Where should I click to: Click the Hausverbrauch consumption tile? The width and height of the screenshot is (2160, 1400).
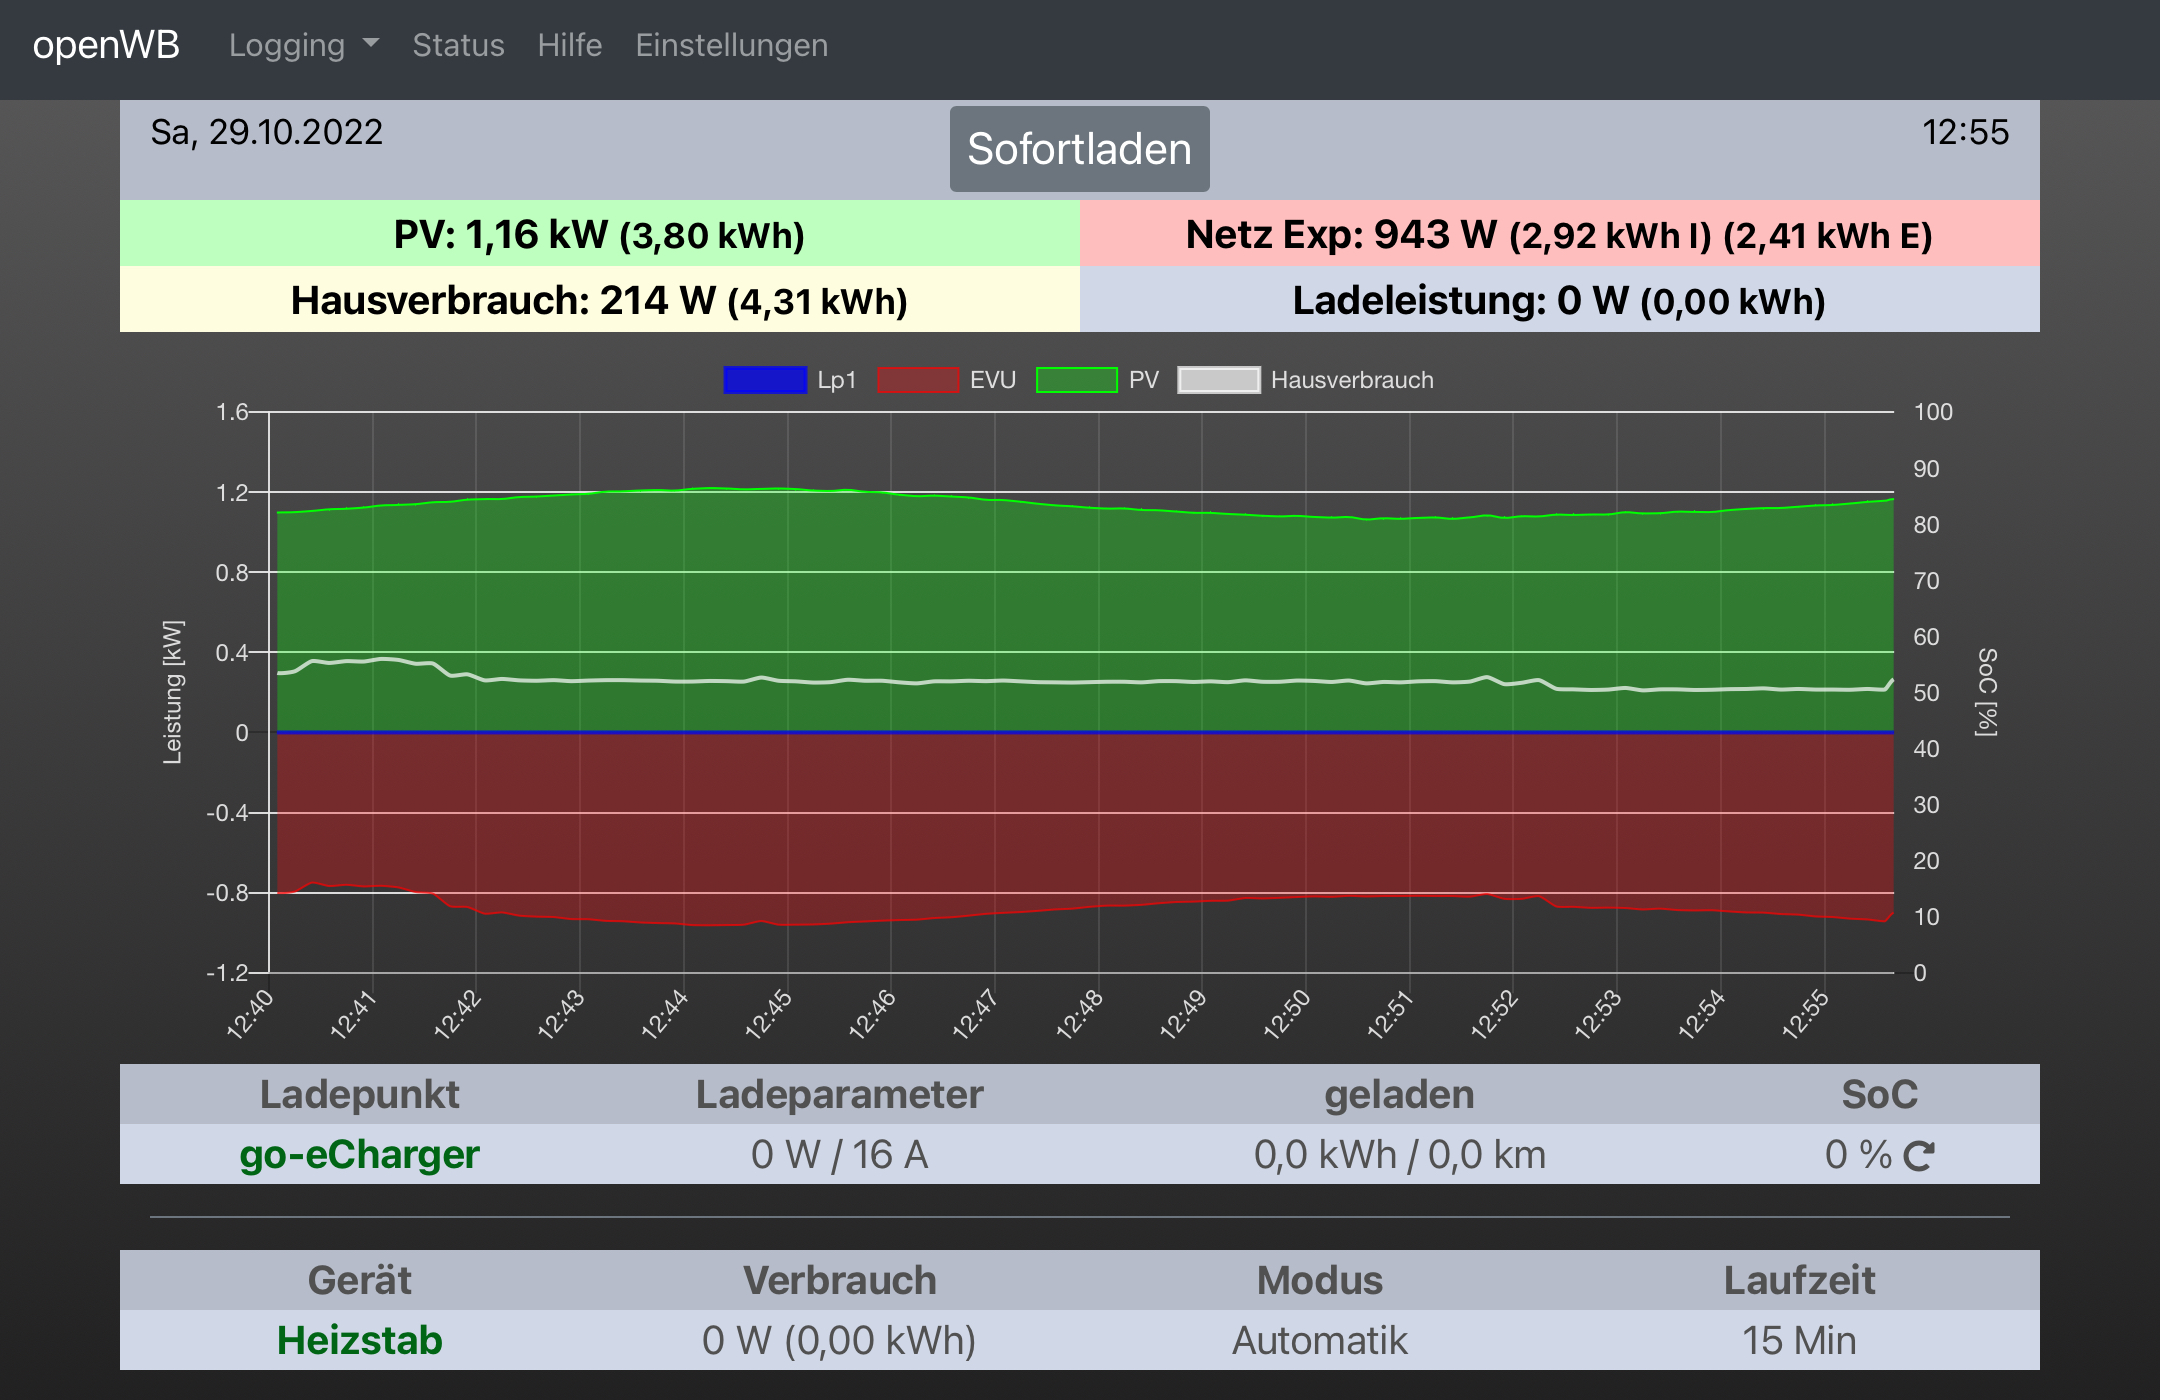[599, 300]
